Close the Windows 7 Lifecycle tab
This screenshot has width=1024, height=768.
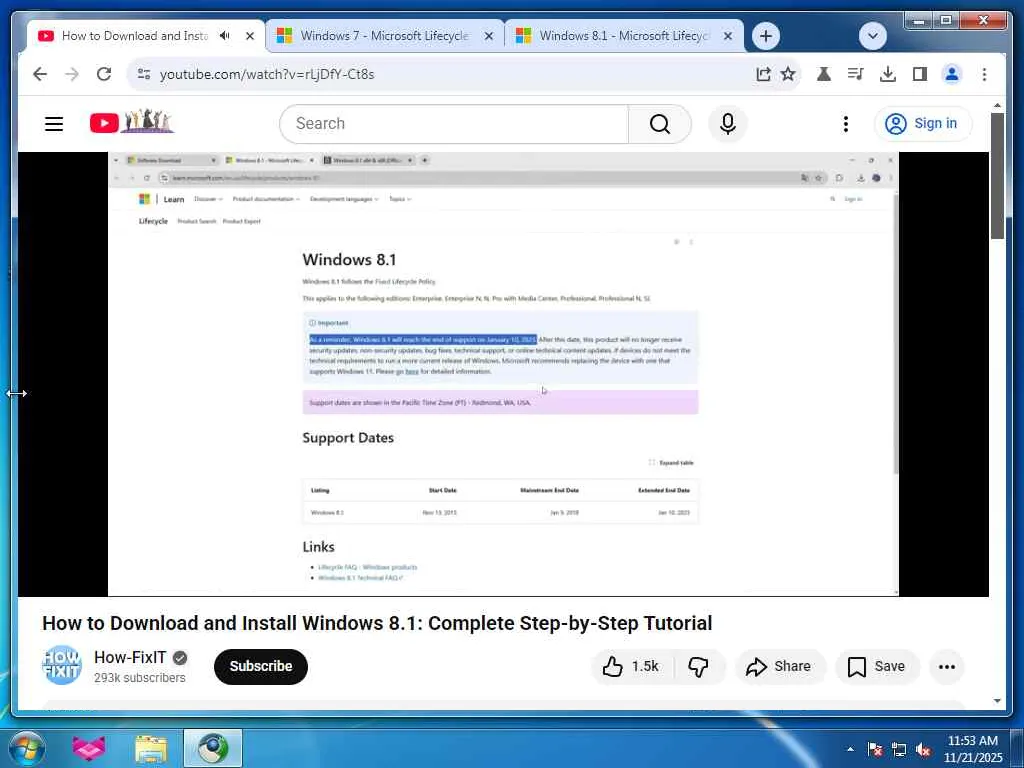[x=488, y=36]
